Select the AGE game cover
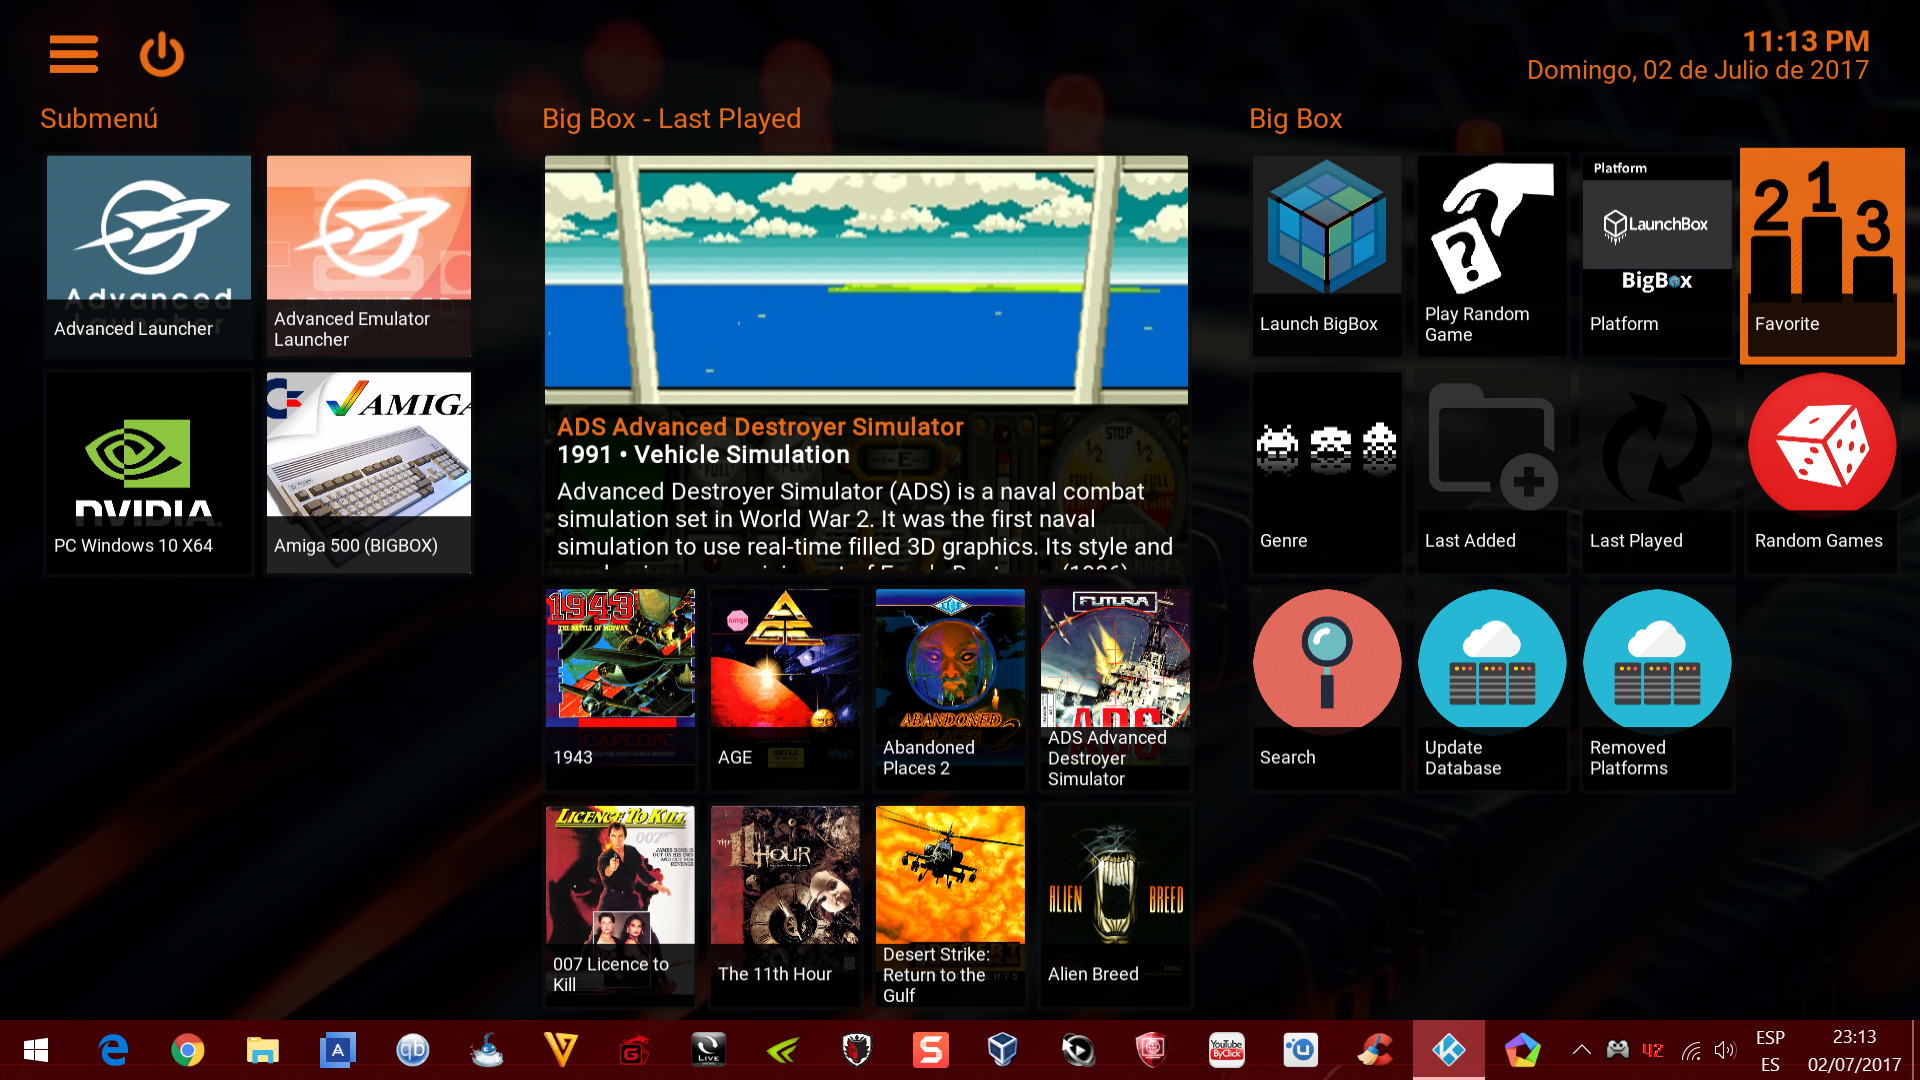The image size is (1920, 1080). [785, 690]
